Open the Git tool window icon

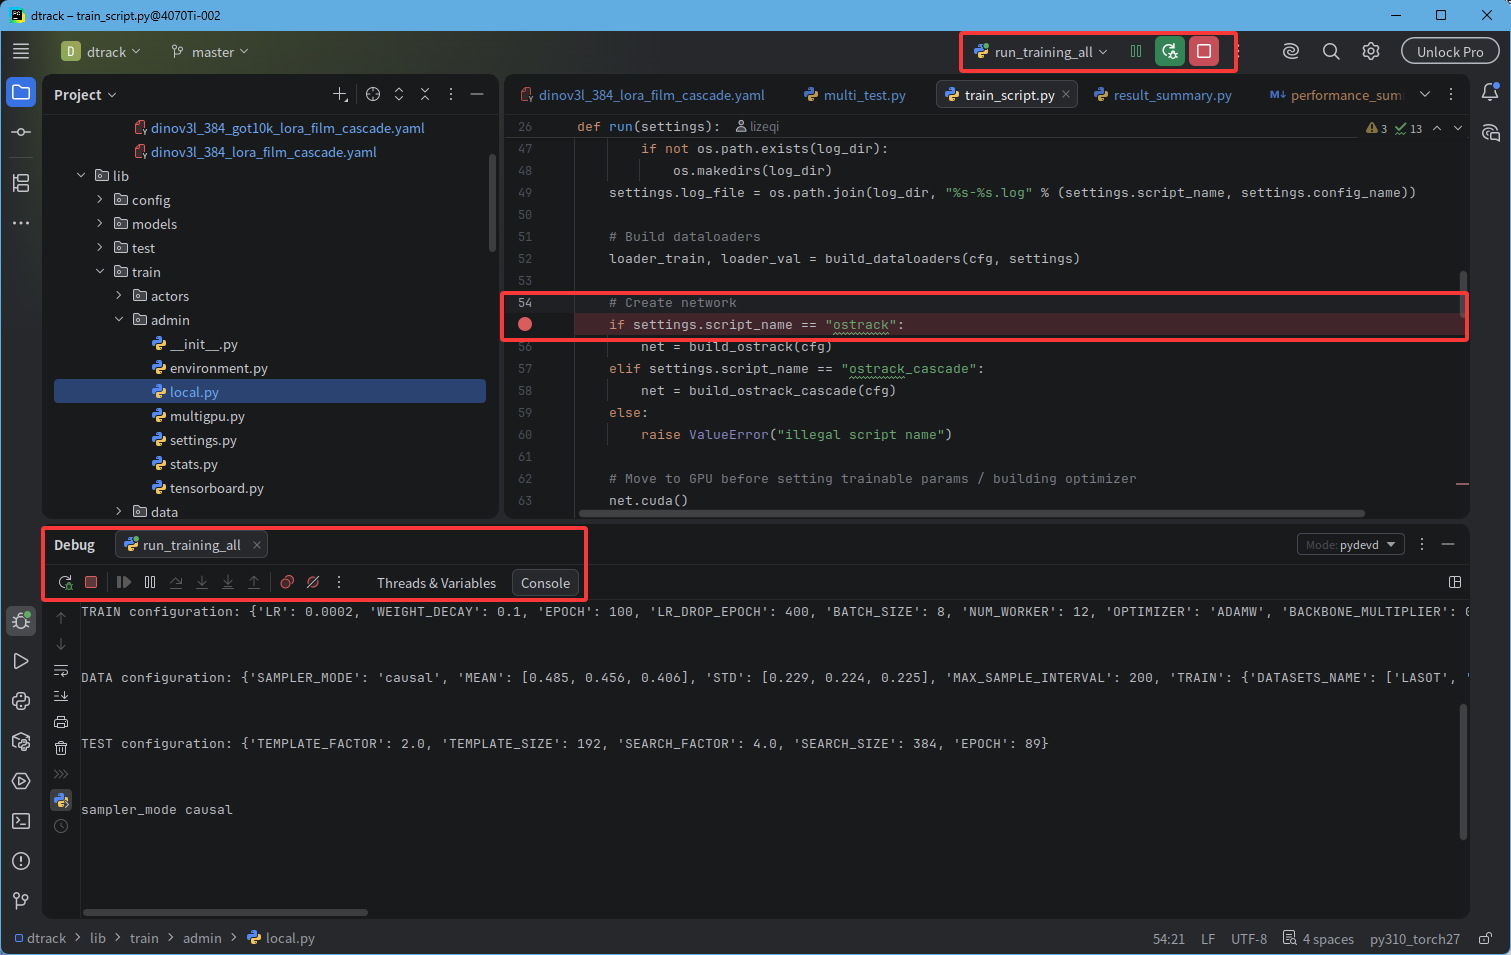point(21,901)
